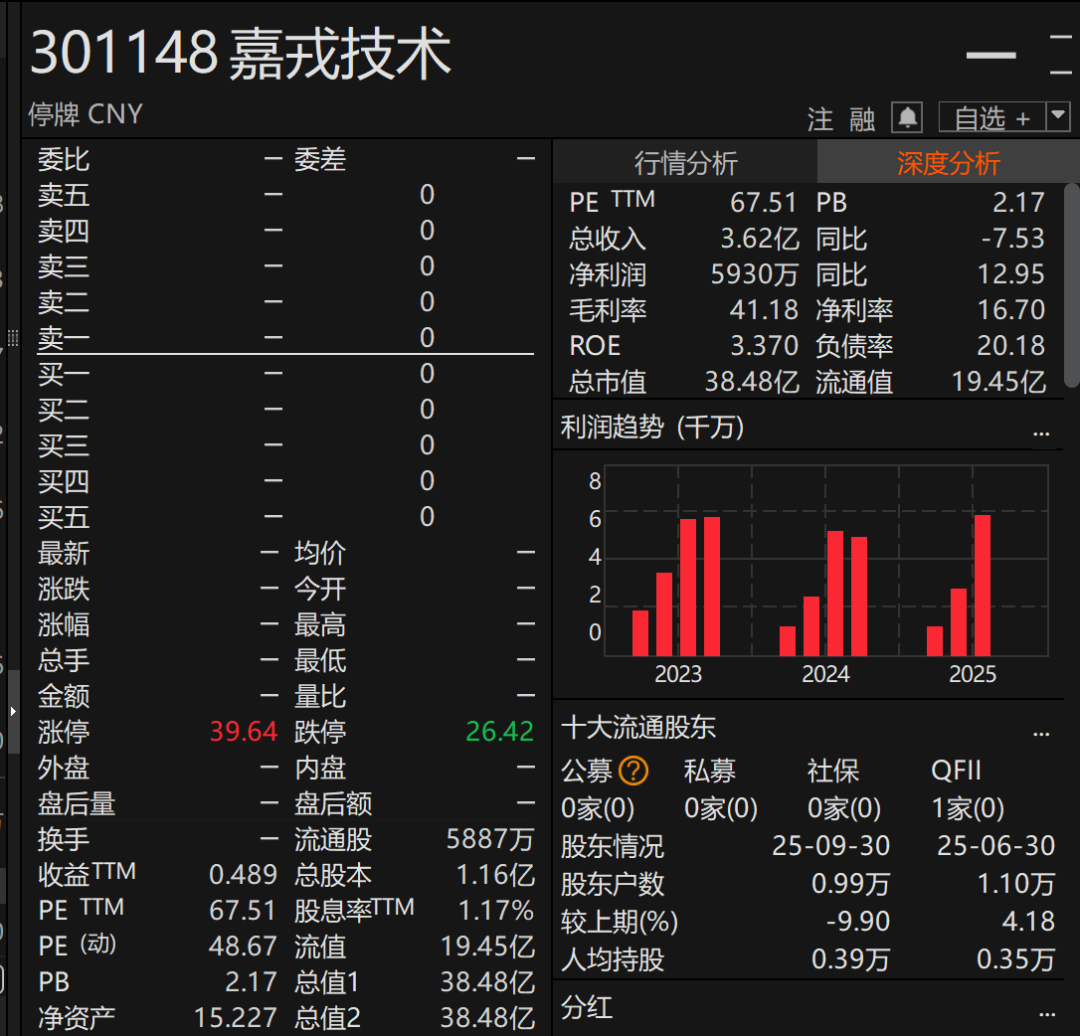Add the stock via the 自选 + button
The height and width of the screenshot is (1036, 1080).
(991, 118)
